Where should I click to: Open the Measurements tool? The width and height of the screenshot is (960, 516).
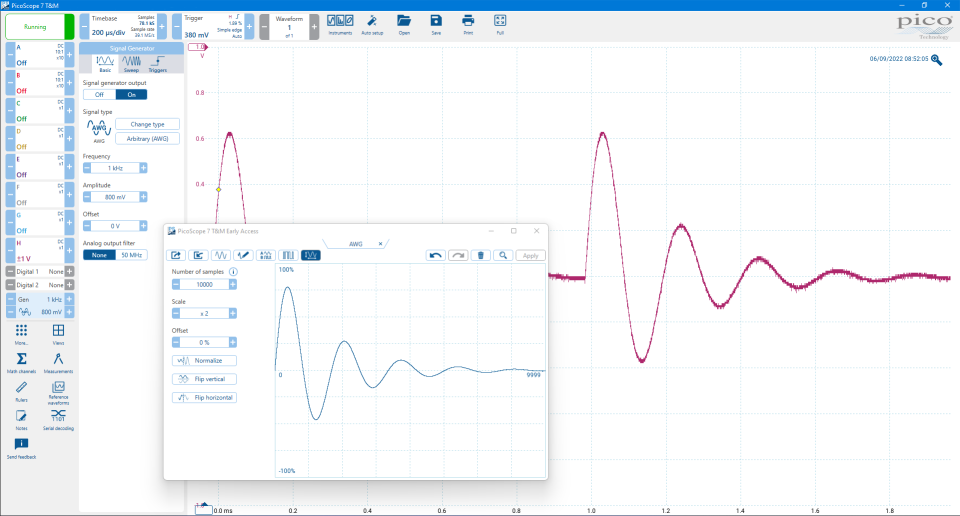(x=58, y=362)
